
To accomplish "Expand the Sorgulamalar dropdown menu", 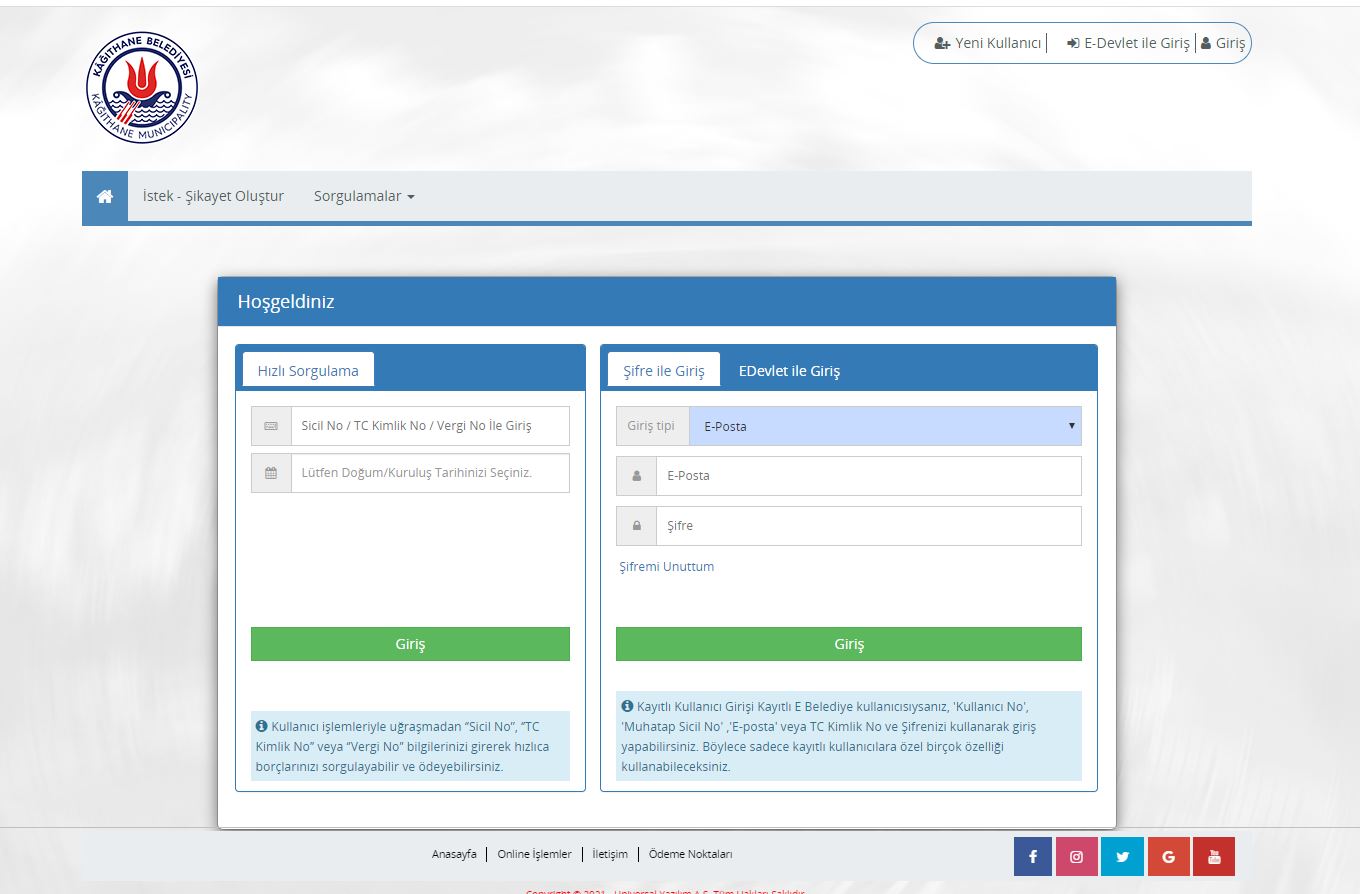I will click(x=364, y=197).
